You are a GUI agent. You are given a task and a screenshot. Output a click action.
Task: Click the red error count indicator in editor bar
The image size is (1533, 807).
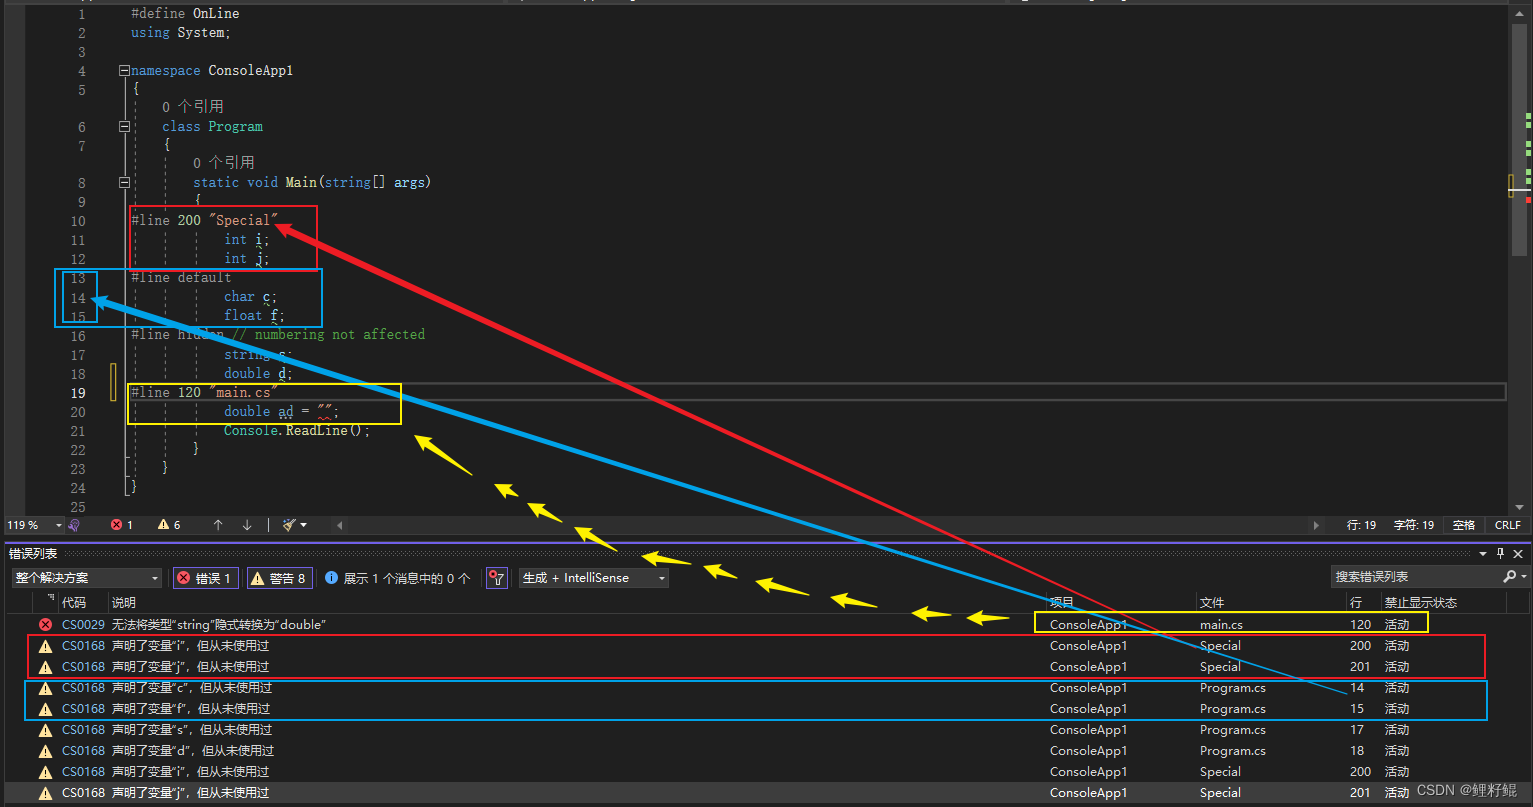tap(122, 525)
